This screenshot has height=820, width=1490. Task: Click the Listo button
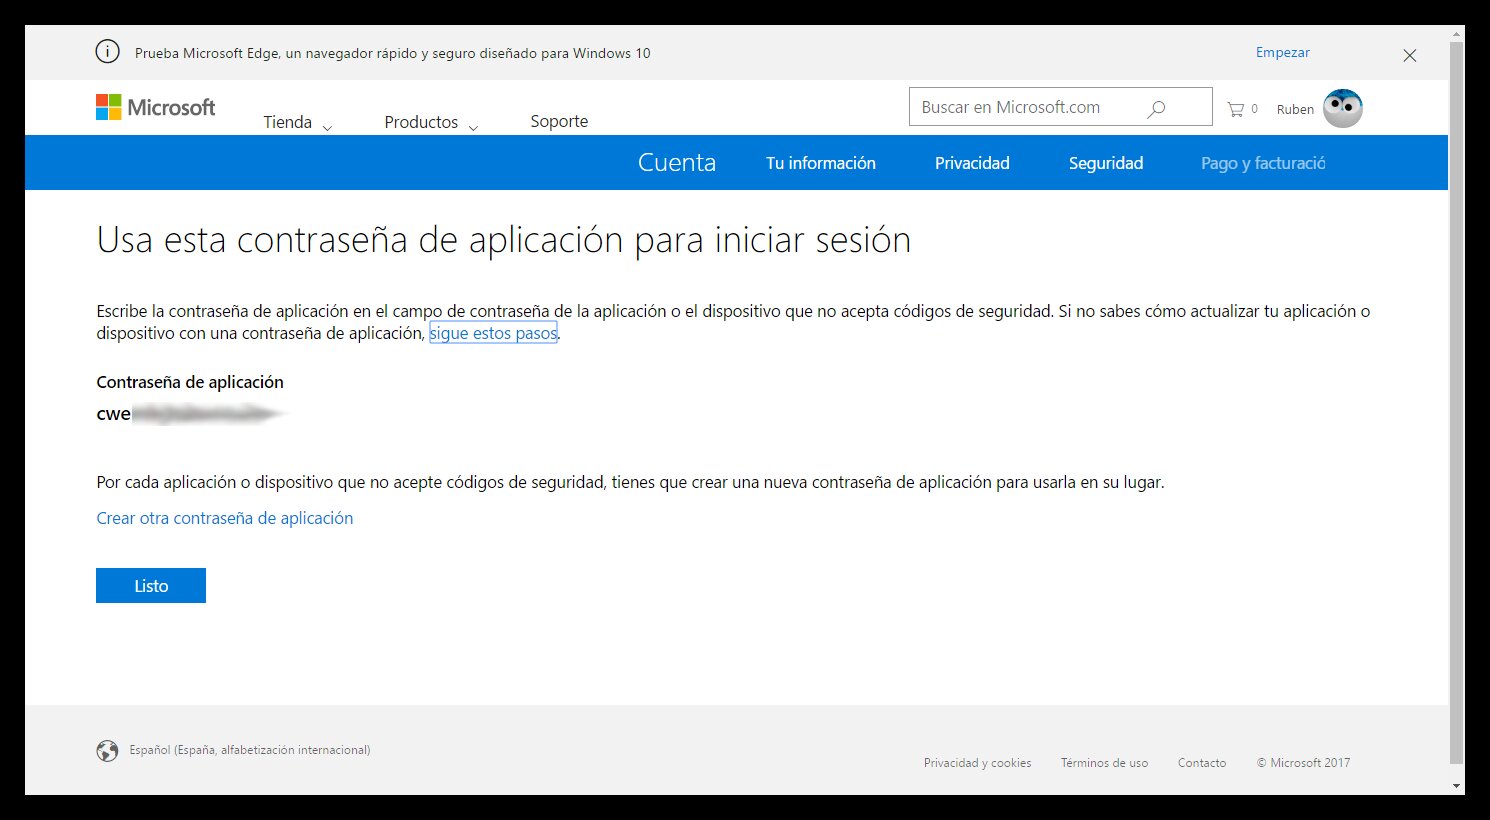pos(150,585)
